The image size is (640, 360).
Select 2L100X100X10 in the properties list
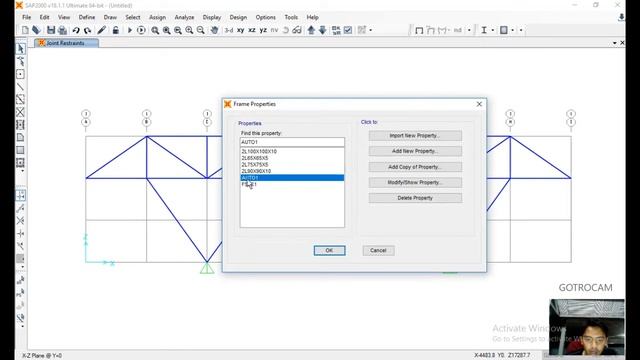click(292, 151)
